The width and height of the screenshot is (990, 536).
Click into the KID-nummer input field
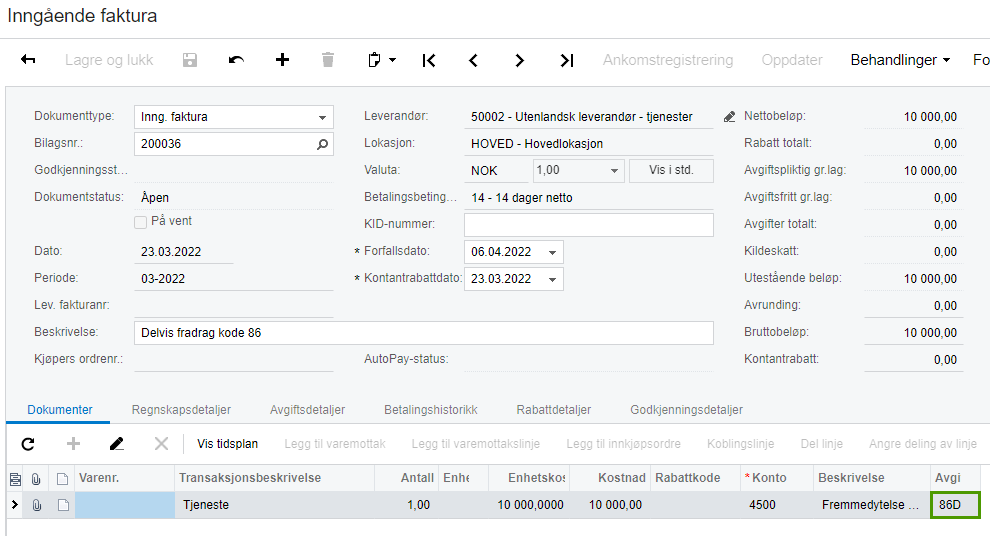point(588,225)
